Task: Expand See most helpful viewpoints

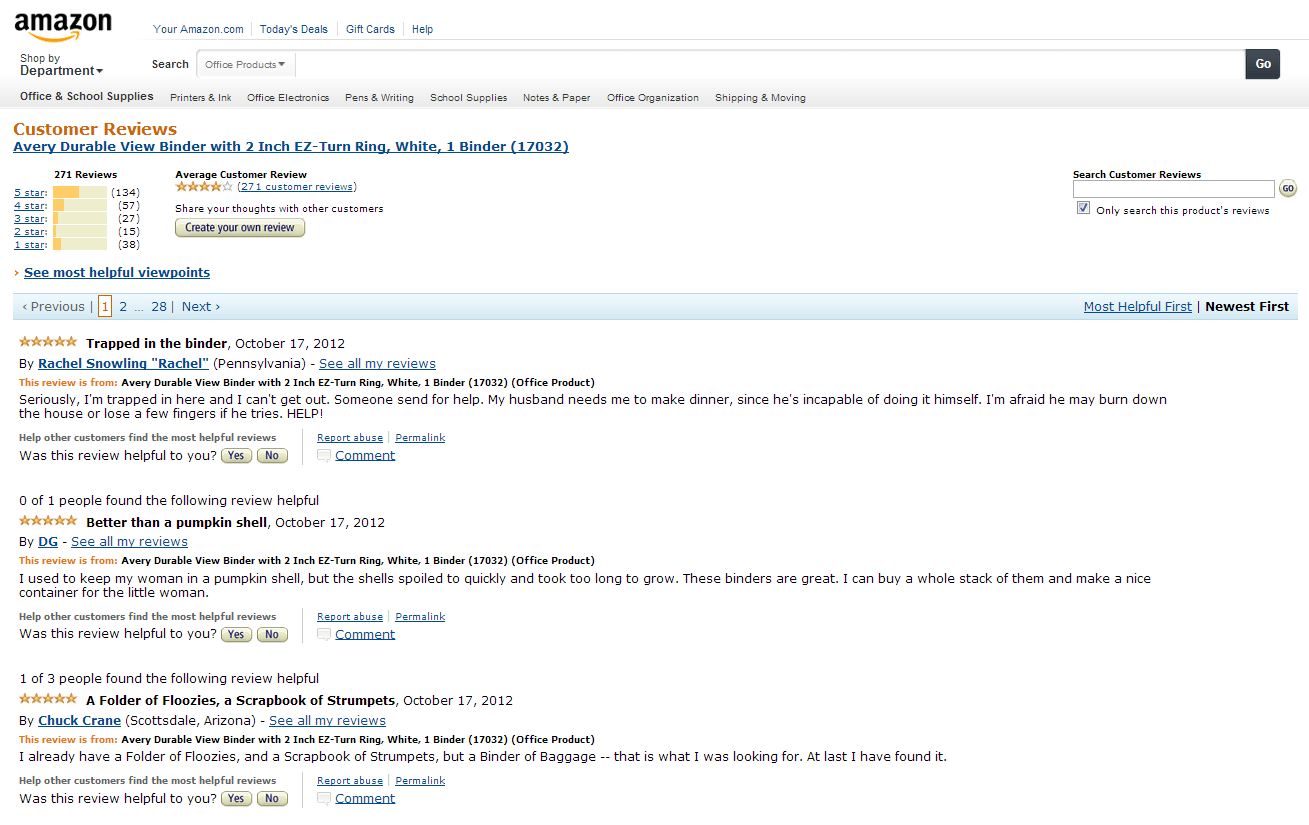Action: point(116,272)
